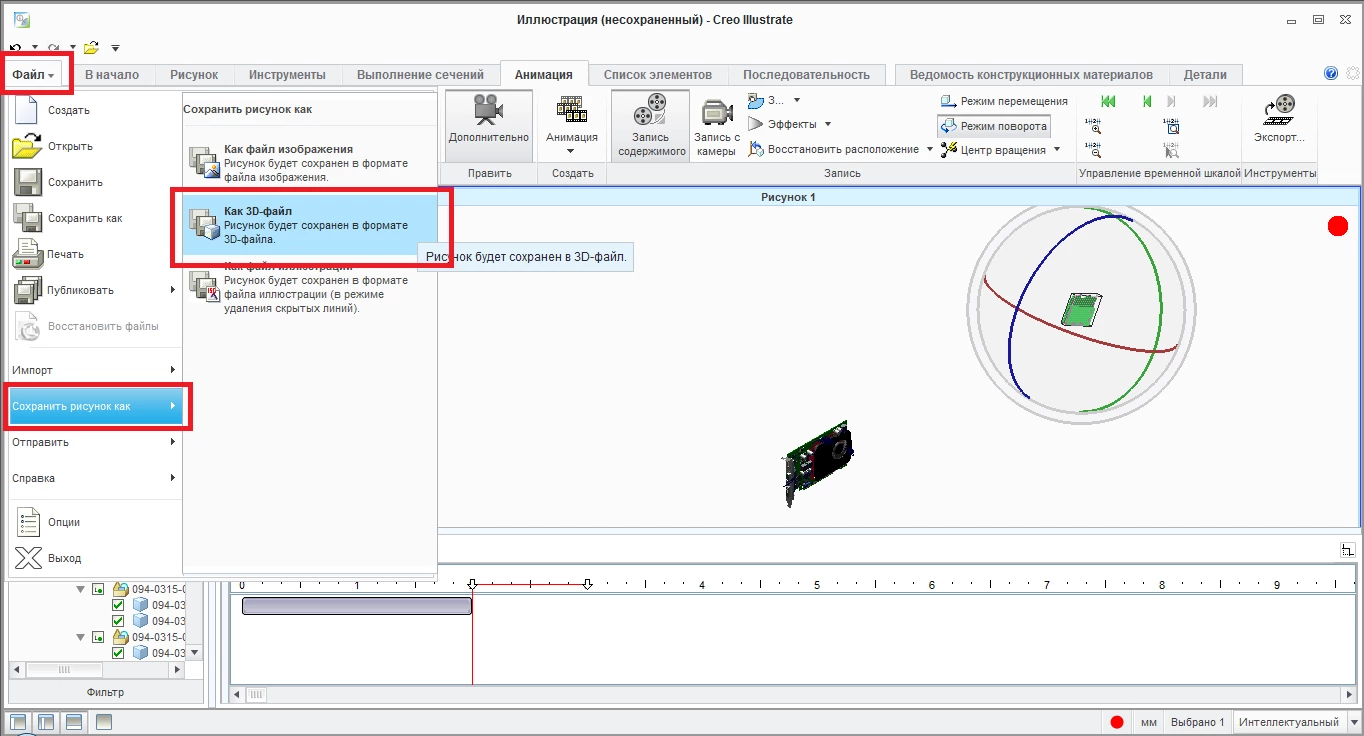Switch to the Рисунок ribbon tab
The image size is (1364, 736).
[194, 75]
